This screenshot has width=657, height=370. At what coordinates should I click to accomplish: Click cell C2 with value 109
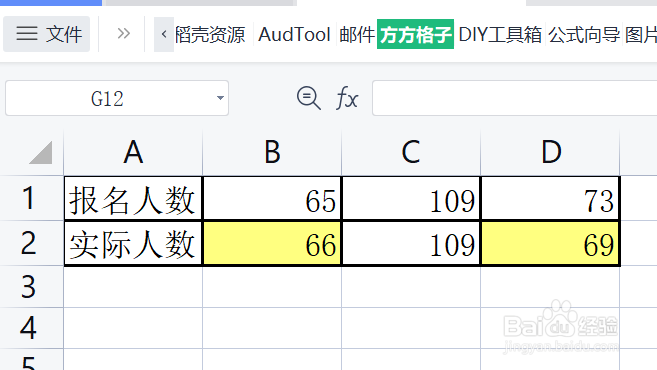click(x=411, y=243)
